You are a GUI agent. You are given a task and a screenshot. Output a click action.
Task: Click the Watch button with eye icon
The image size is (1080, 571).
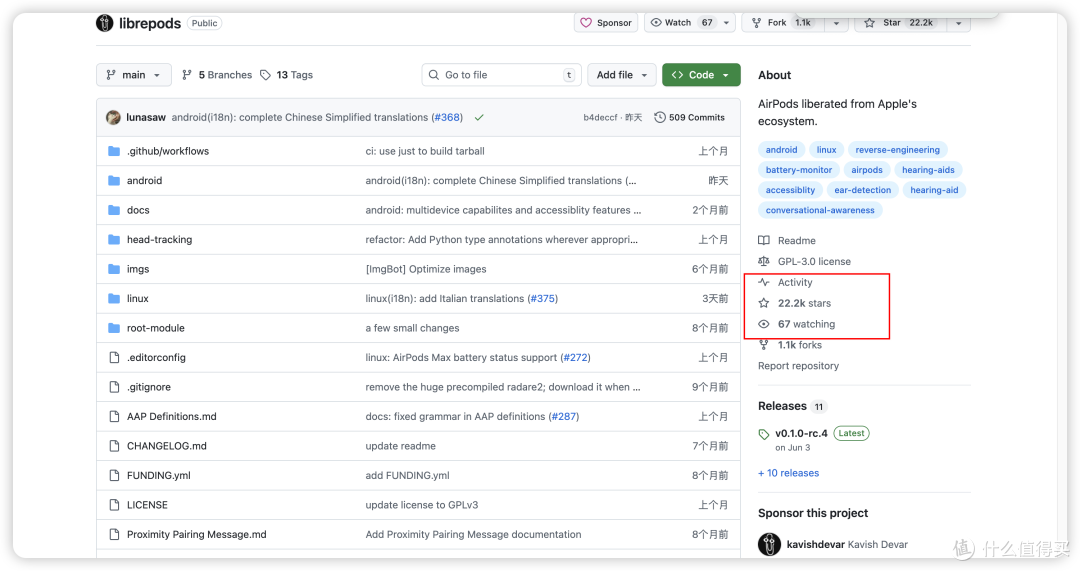(681, 23)
